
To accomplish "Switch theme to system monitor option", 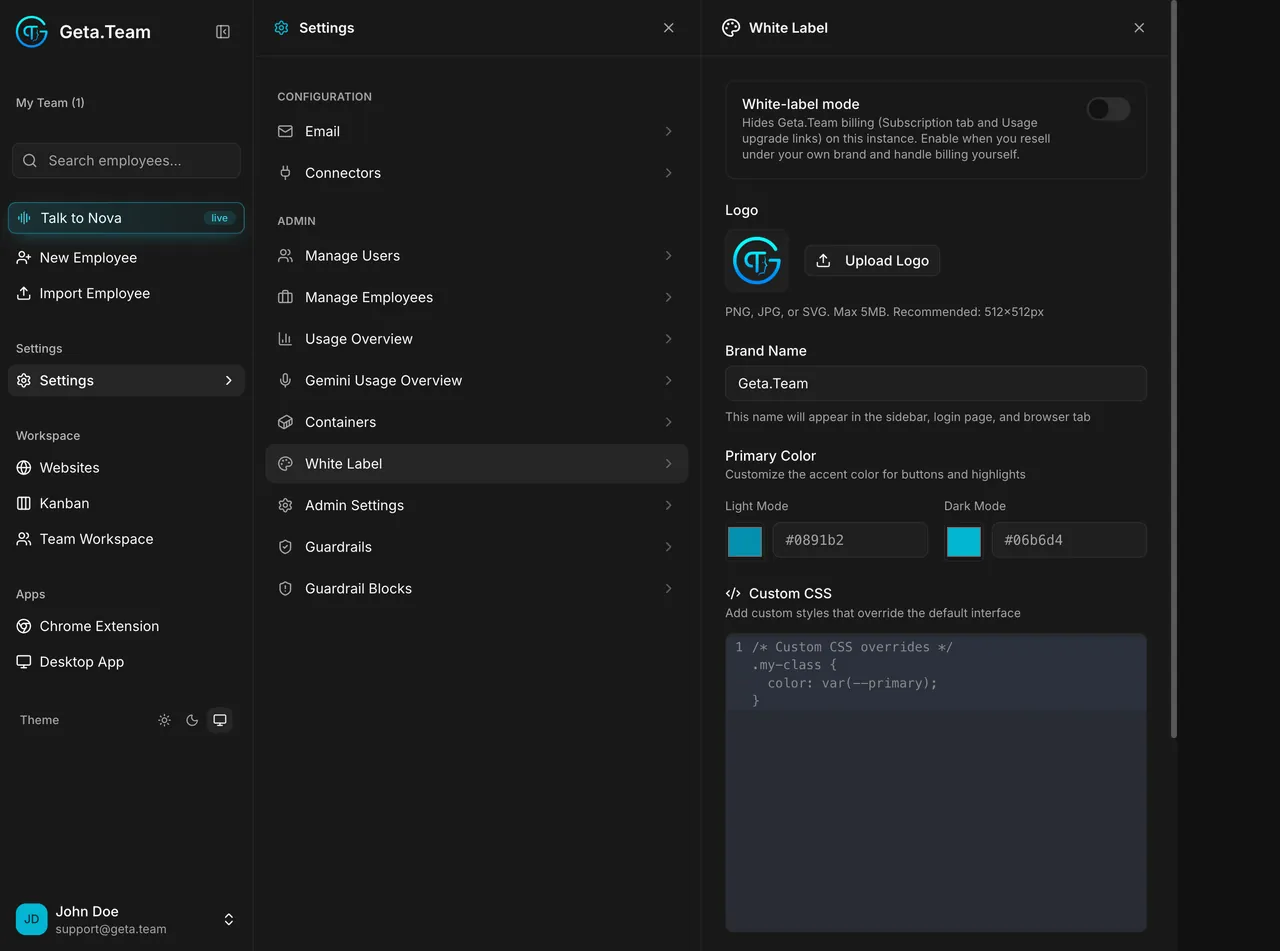I will point(220,720).
